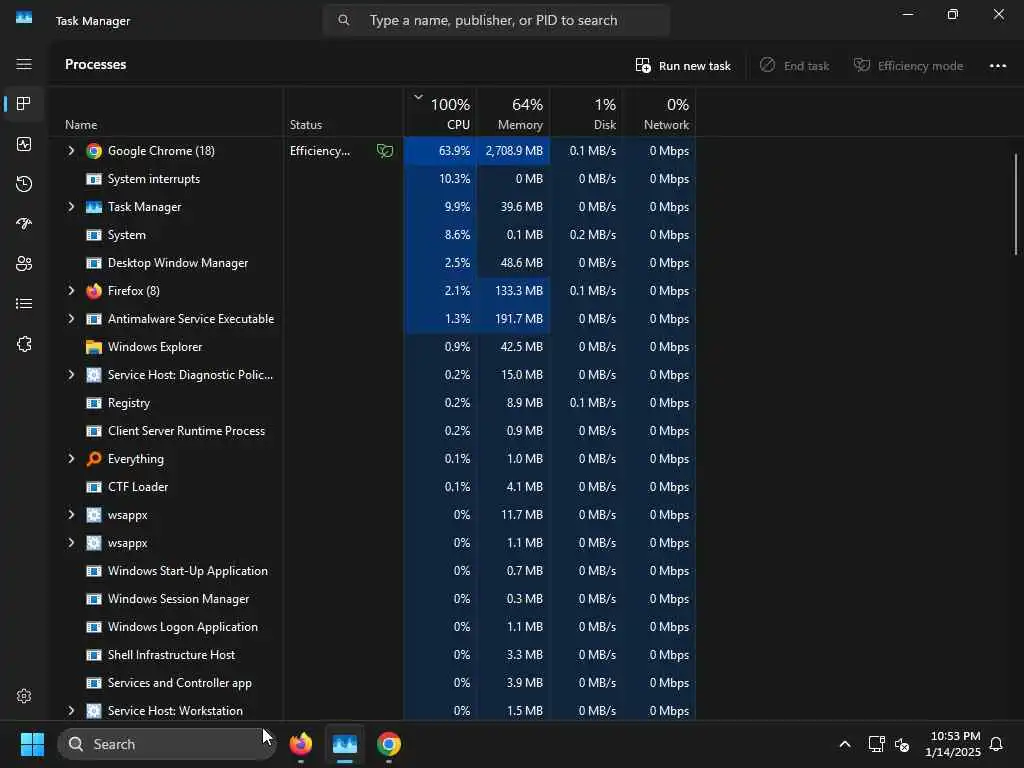Expand the Task Manager process group

pos(71,207)
